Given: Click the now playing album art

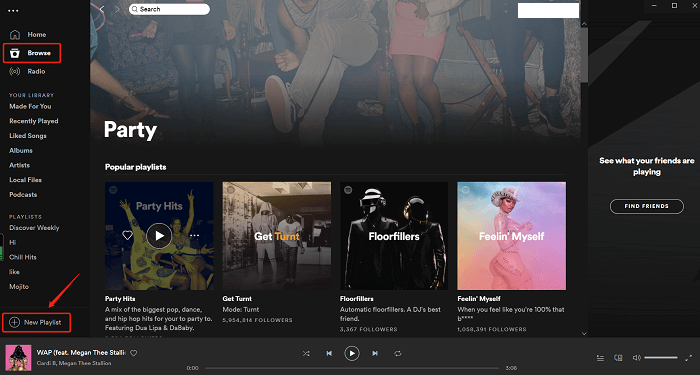Looking at the screenshot, I should coord(18,358).
